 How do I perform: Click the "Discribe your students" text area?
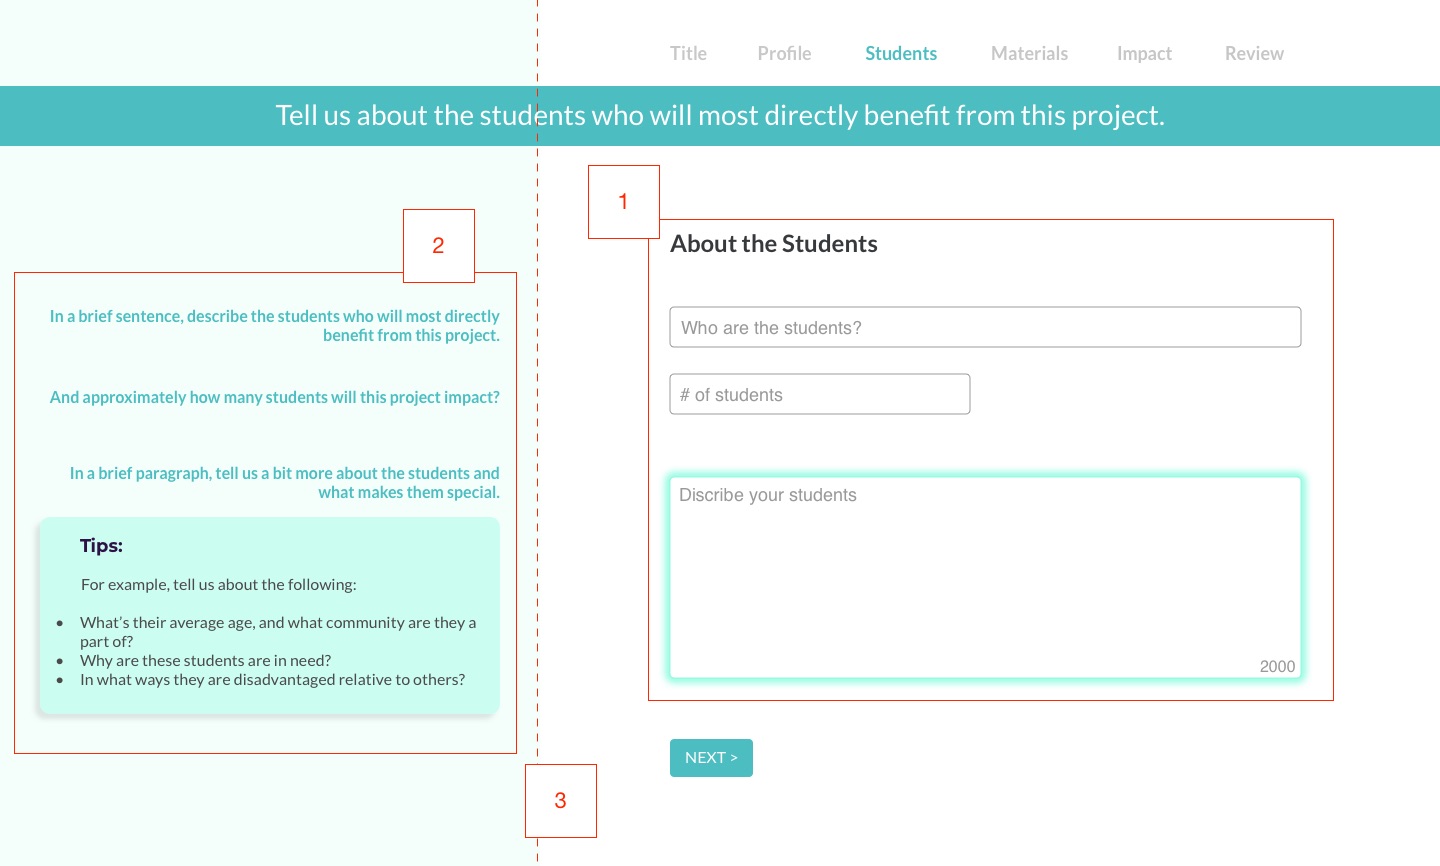point(985,577)
